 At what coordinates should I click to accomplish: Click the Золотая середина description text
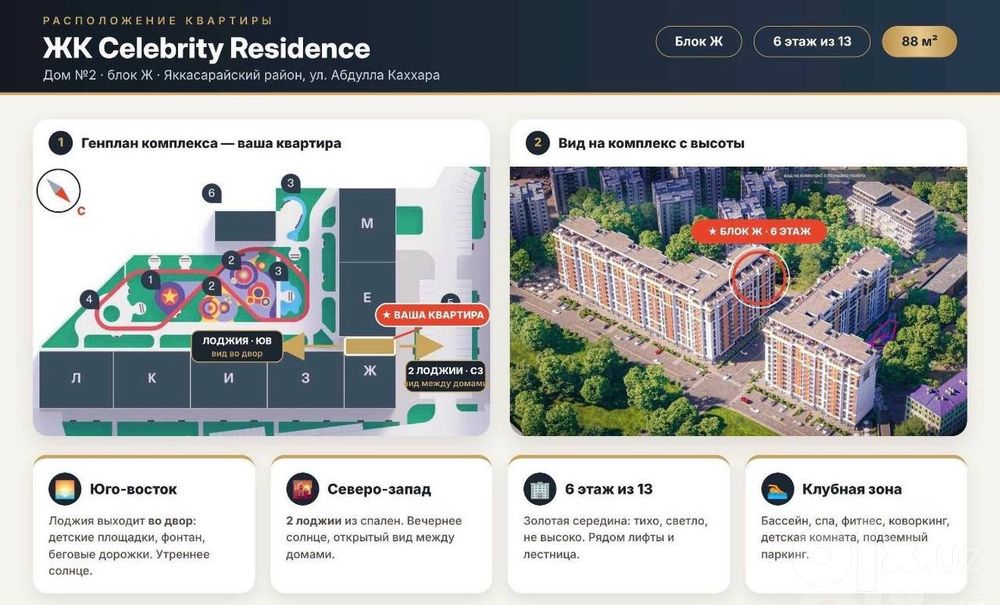coord(615,537)
